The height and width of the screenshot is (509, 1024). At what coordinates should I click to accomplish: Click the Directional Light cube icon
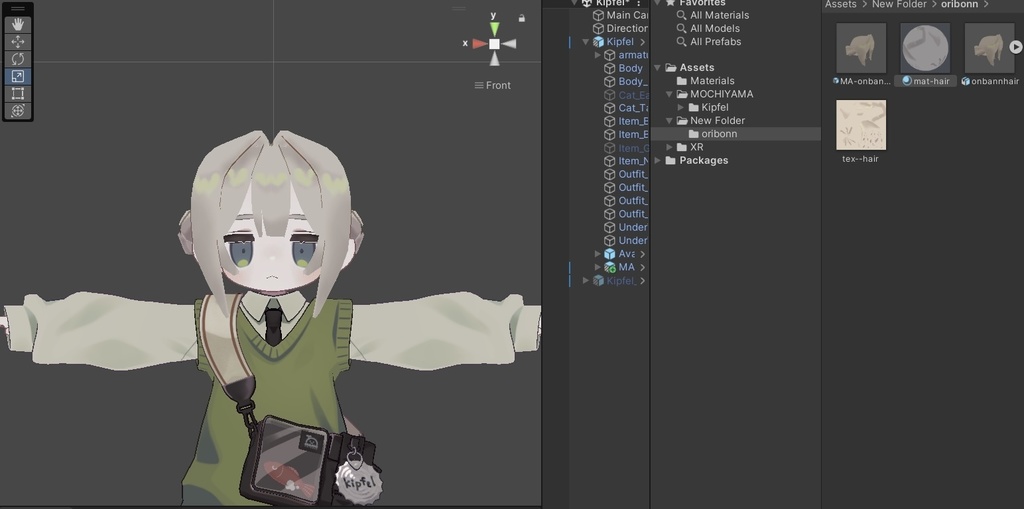pos(598,28)
